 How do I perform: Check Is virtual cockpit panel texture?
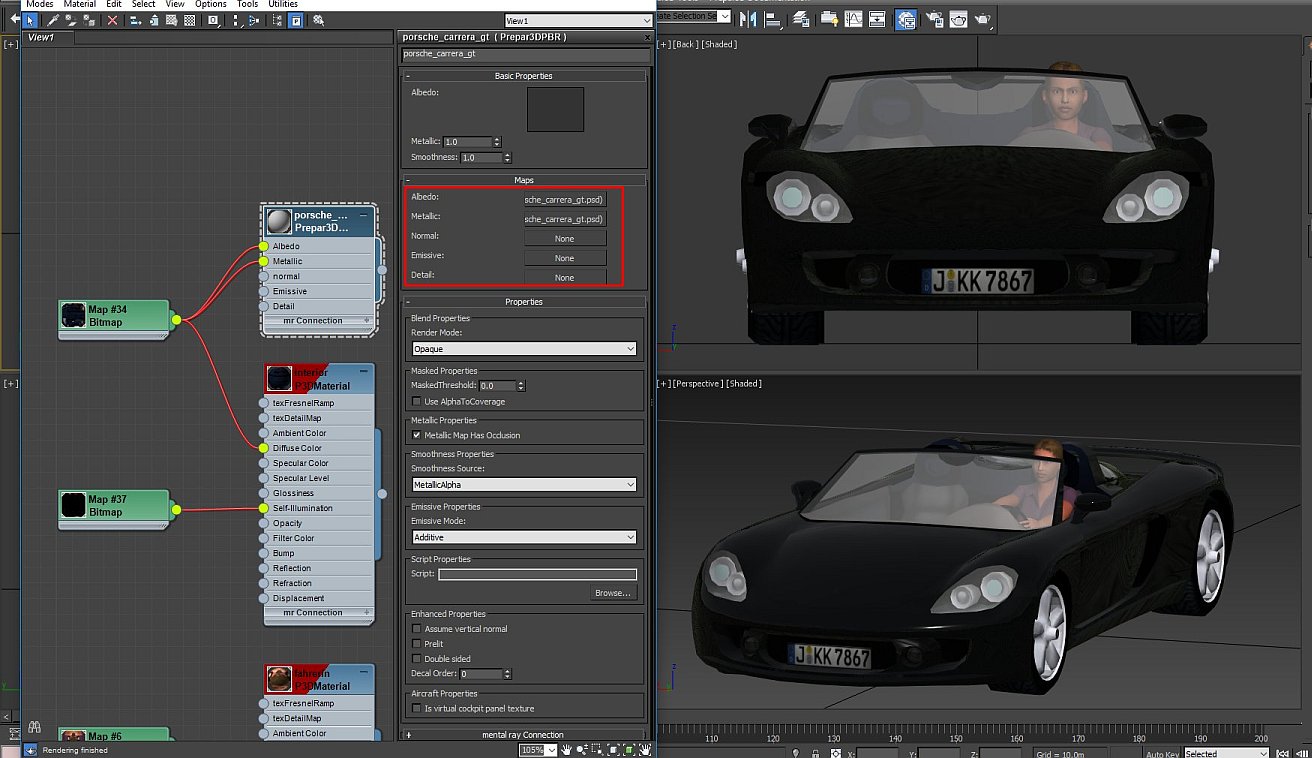[416, 709]
